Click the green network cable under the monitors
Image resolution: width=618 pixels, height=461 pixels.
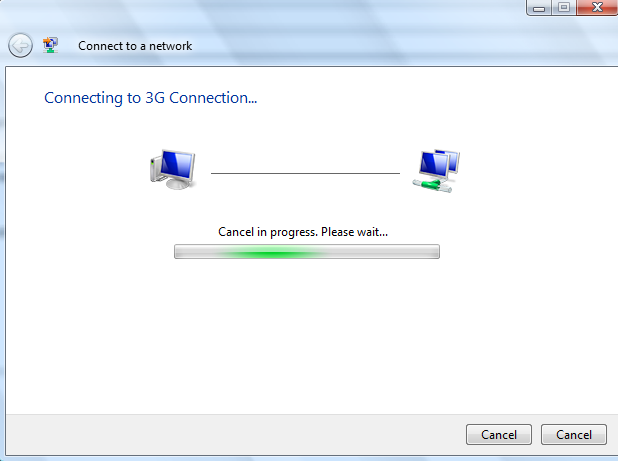click(x=432, y=185)
